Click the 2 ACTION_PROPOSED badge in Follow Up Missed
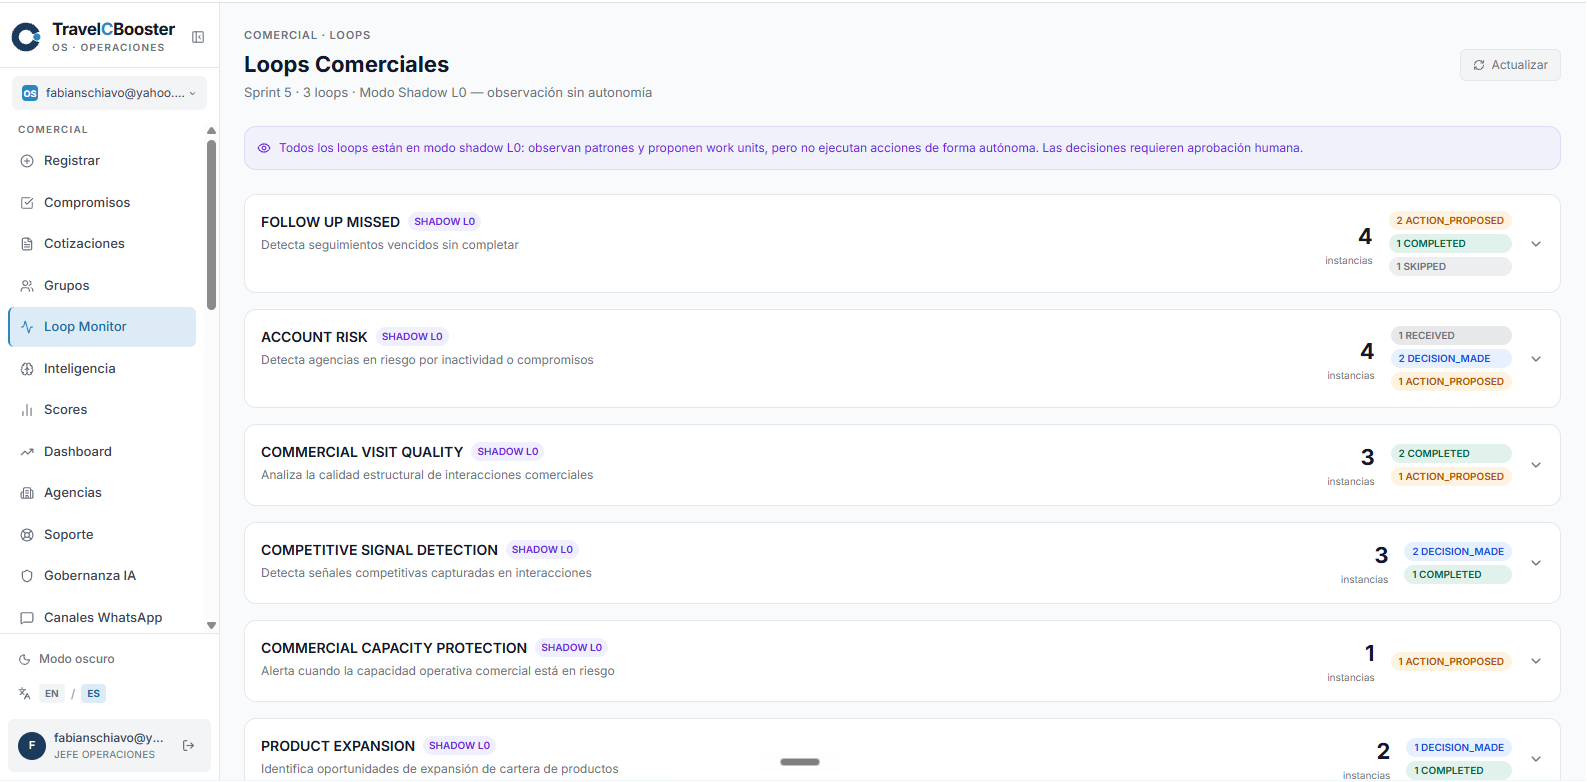This screenshot has height=782, width=1587. pos(1450,221)
